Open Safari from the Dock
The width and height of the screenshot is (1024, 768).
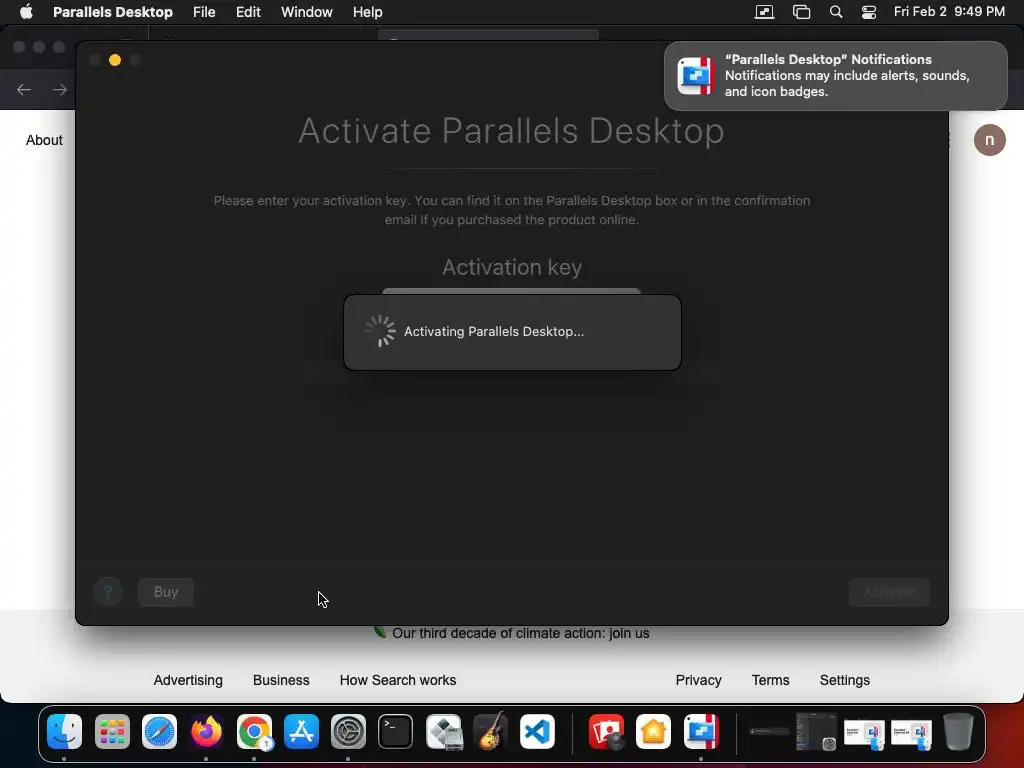[x=159, y=731]
